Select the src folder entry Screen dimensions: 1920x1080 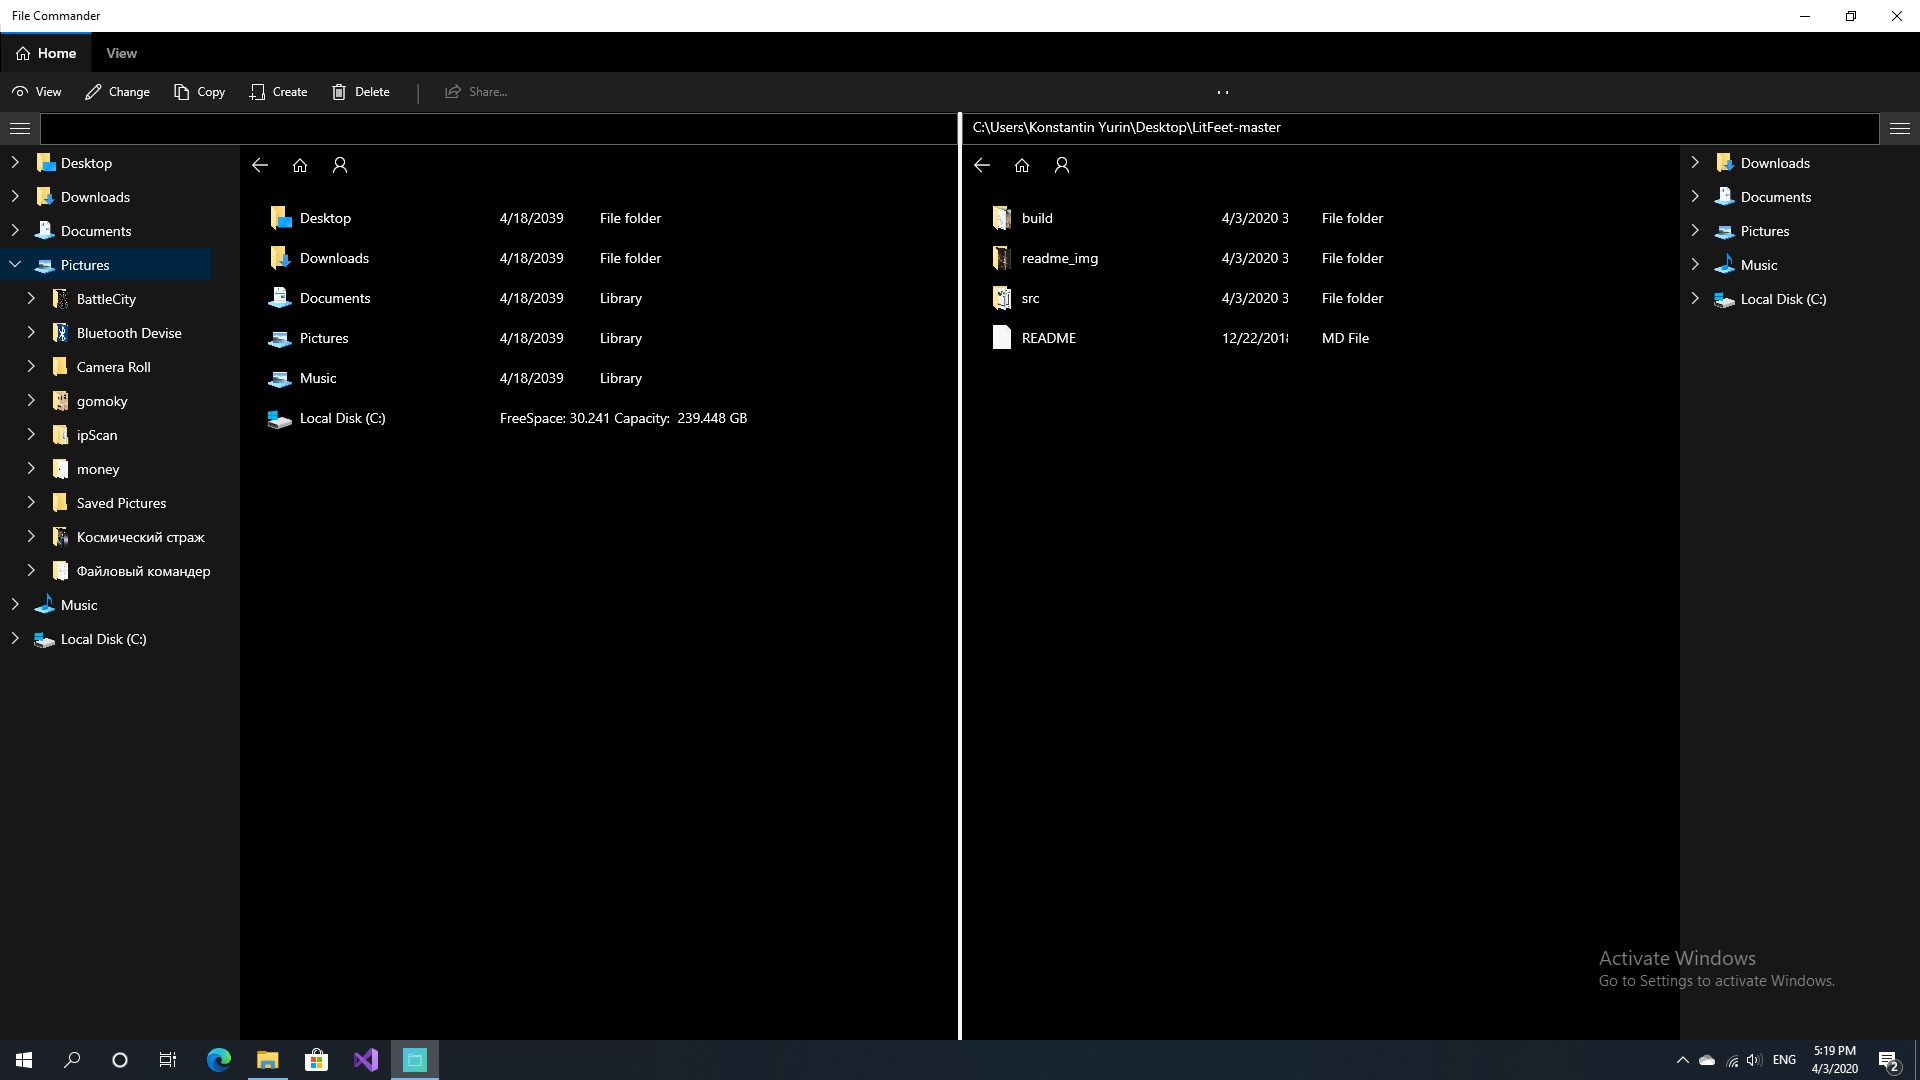[1030, 298]
